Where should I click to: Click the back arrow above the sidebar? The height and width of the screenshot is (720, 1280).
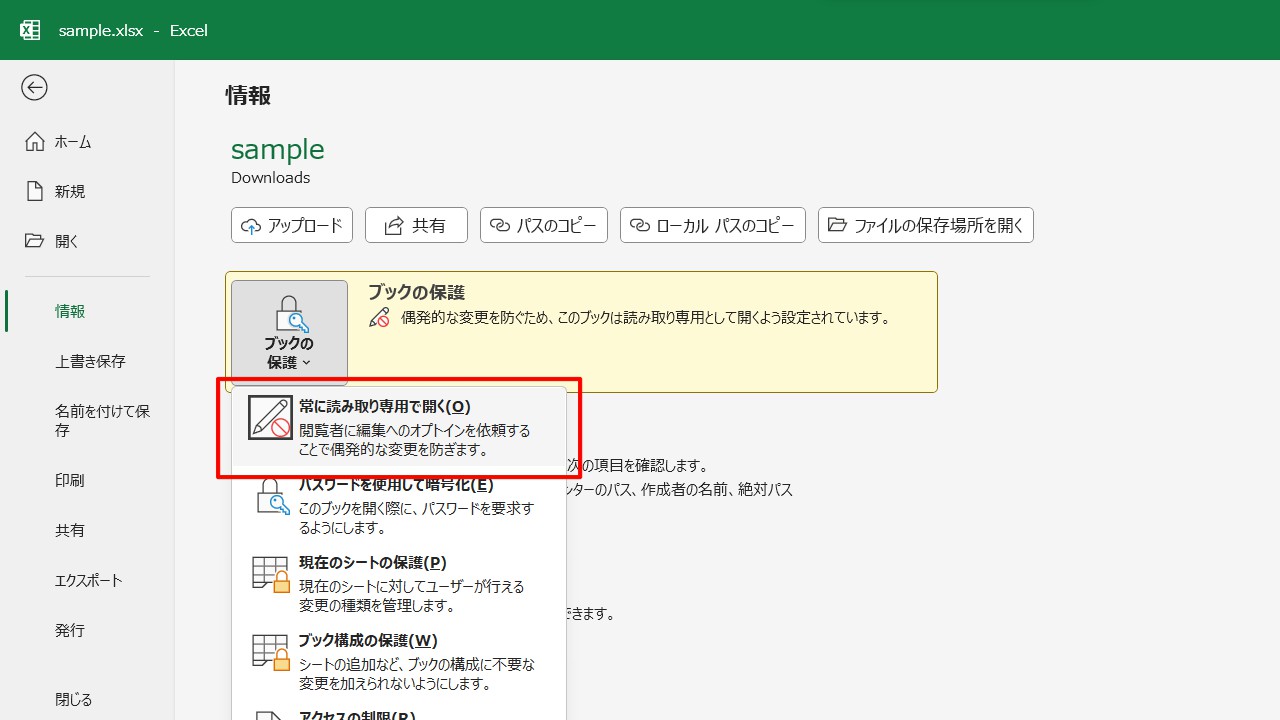coord(34,88)
